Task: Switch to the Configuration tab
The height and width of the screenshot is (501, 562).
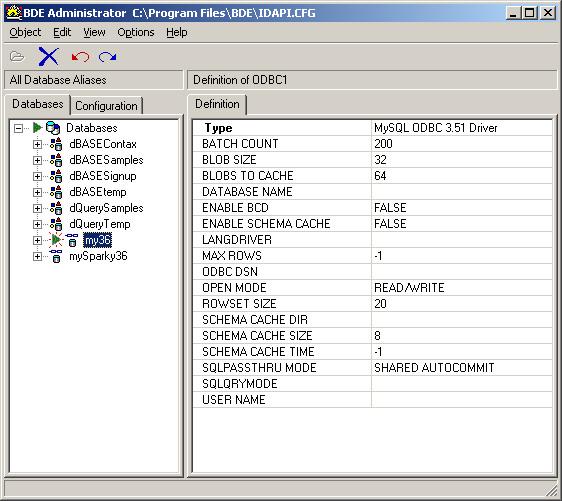Action: click(x=106, y=106)
